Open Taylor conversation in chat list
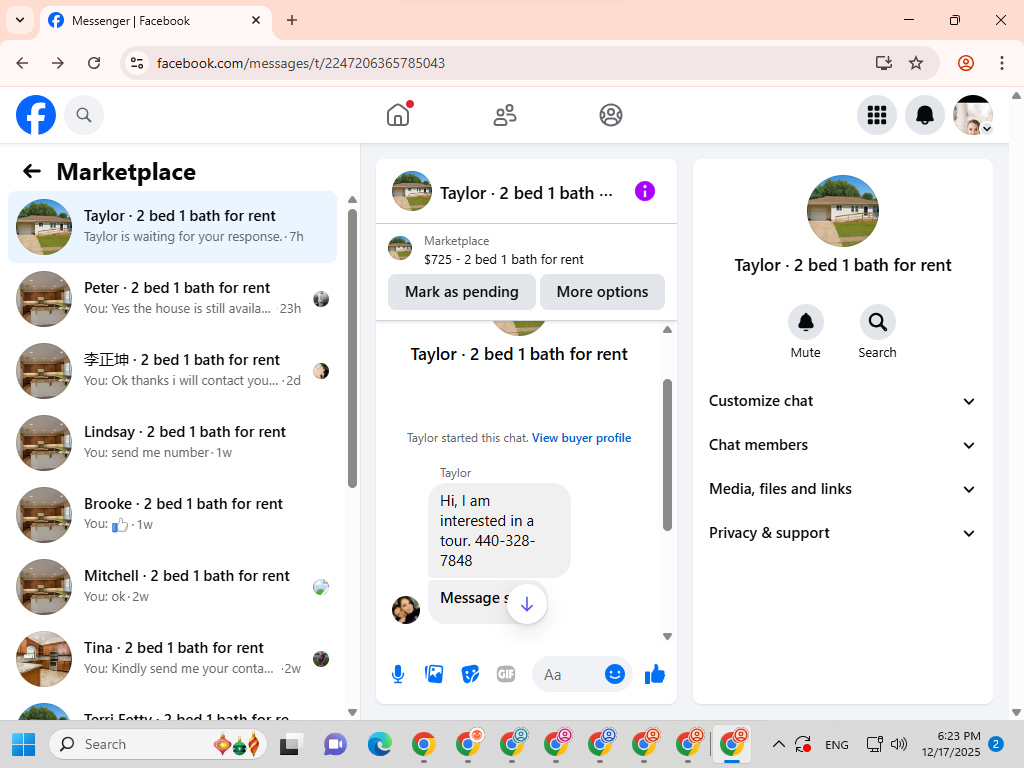Viewport: 1024px width, 768px height. coord(172,227)
